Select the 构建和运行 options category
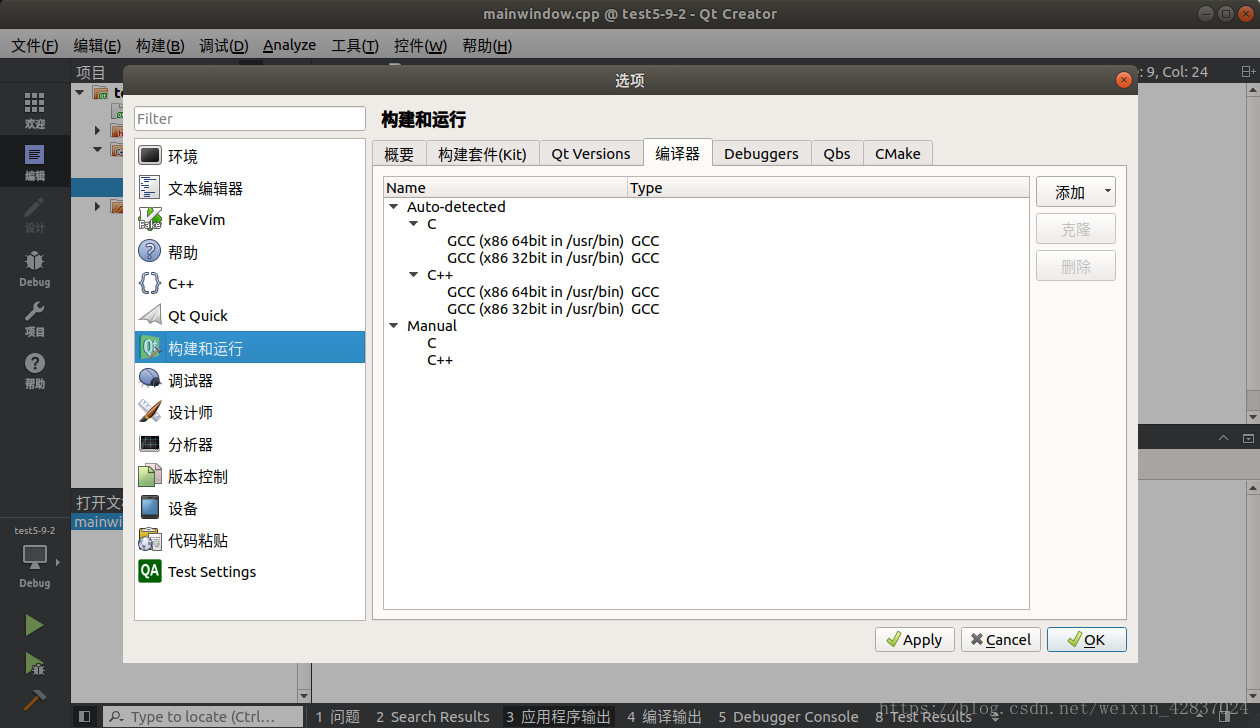The height and width of the screenshot is (728, 1260). pyautogui.click(x=250, y=348)
